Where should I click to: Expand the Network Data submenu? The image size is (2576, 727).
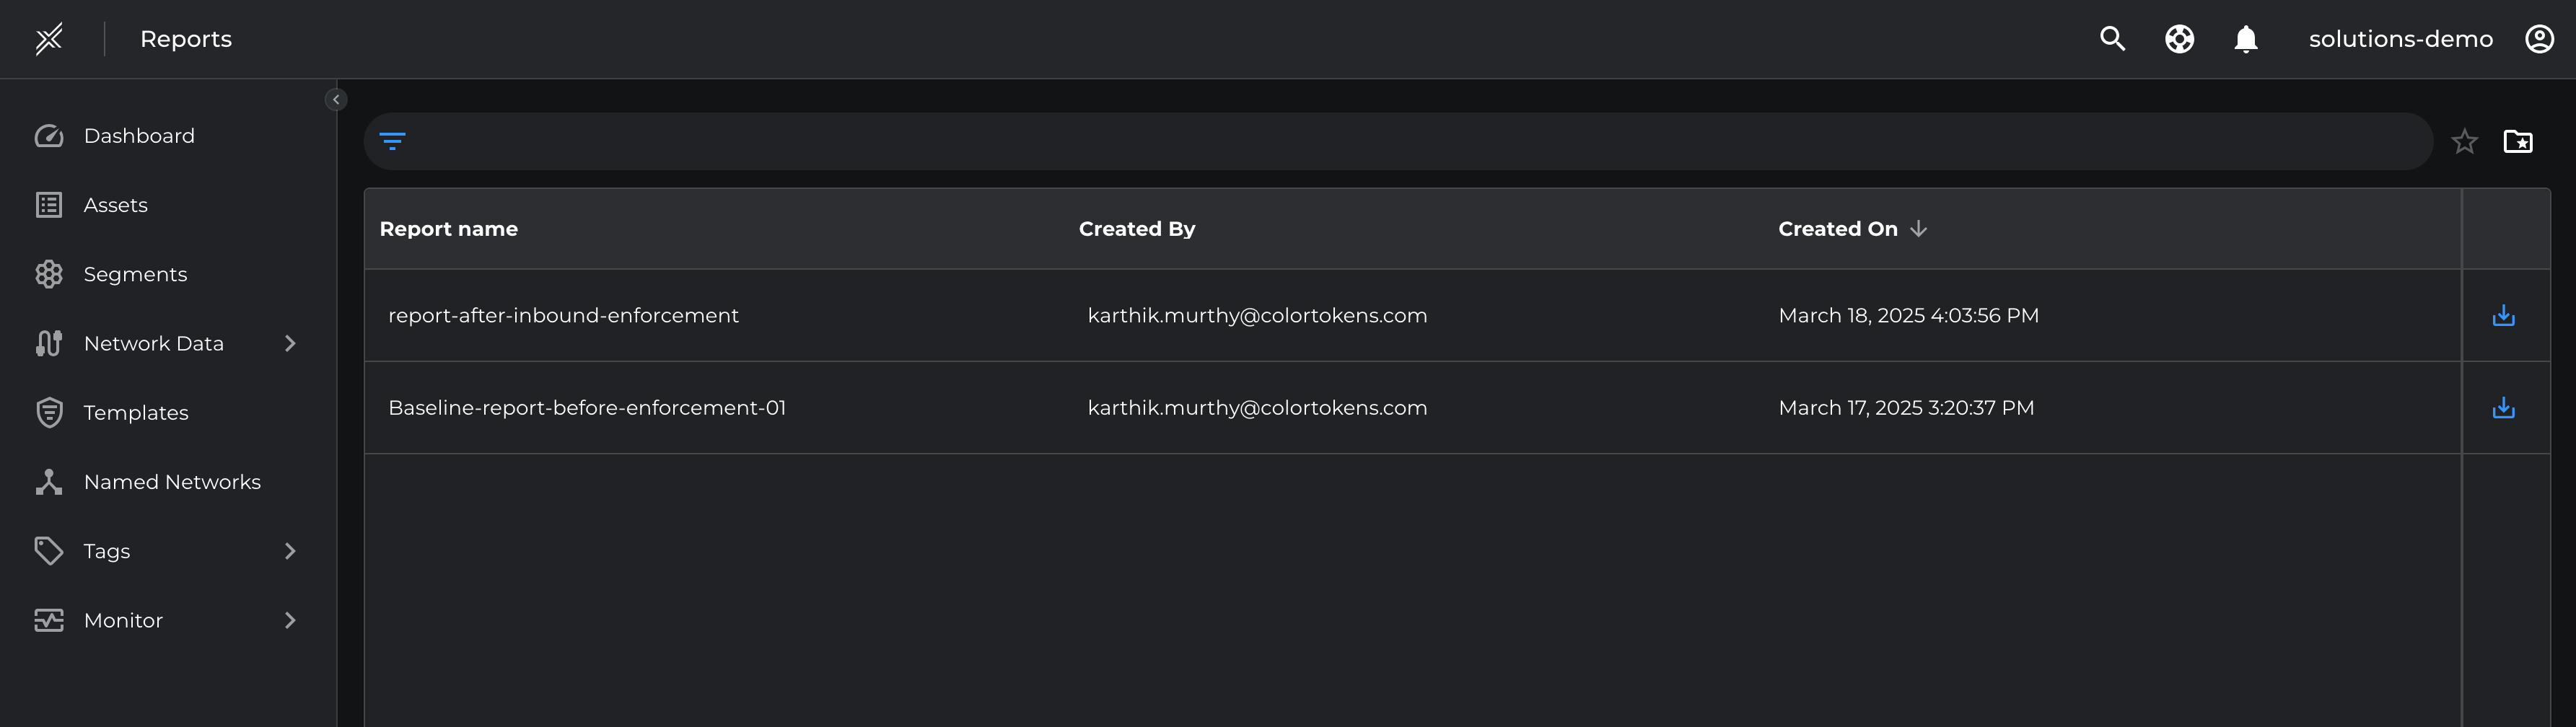pos(290,344)
